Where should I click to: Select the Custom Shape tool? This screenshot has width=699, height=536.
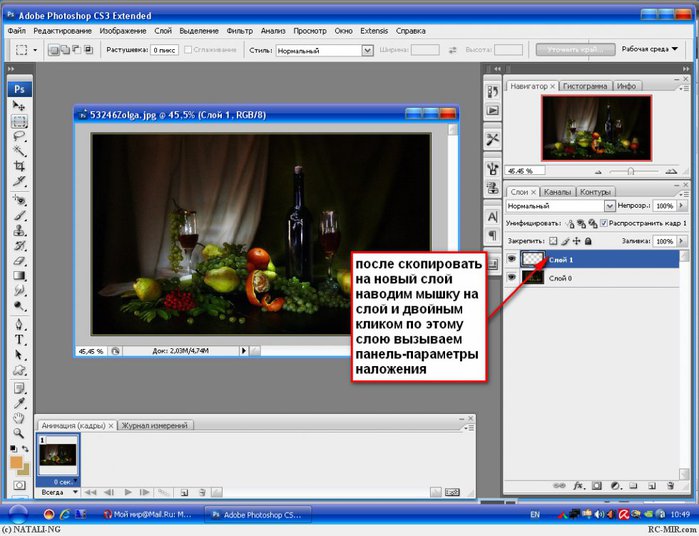pyautogui.click(x=19, y=370)
